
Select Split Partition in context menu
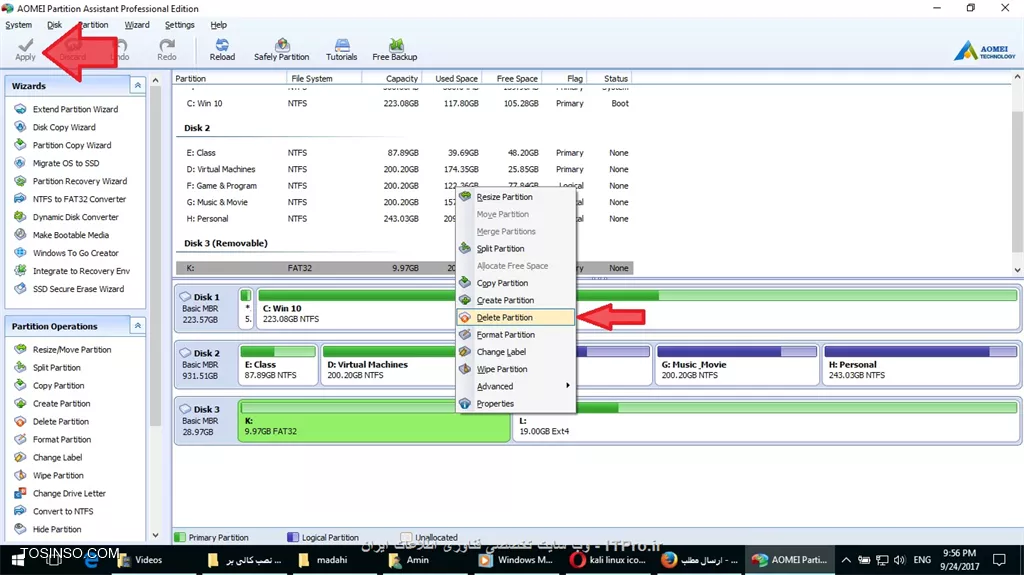pyautogui.click(x=516, y=248)
